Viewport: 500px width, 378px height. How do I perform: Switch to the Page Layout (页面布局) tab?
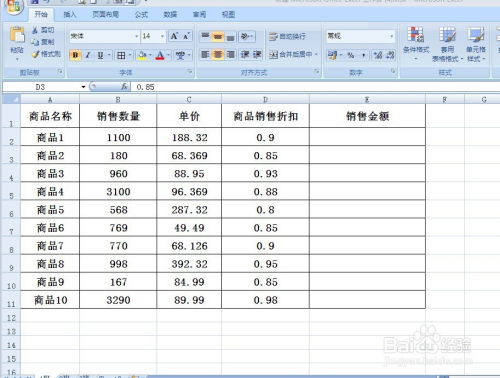click(105, 14)
